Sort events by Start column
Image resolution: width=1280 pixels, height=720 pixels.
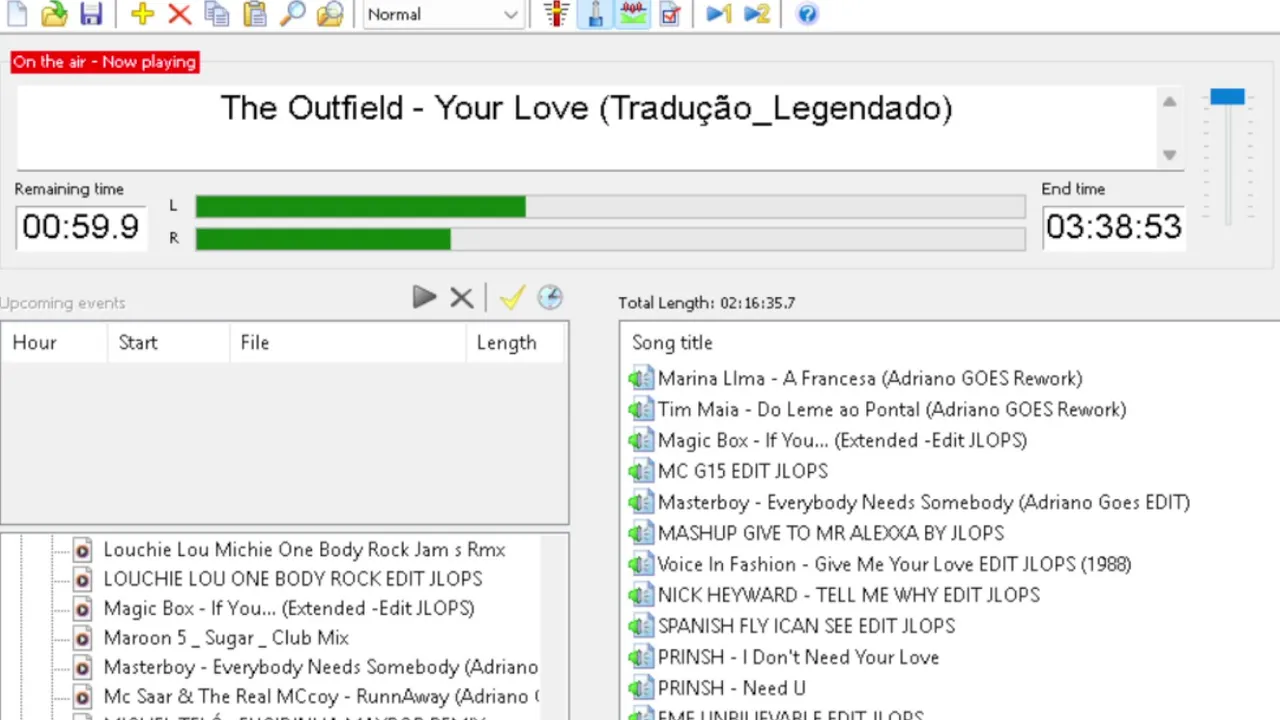169,342
